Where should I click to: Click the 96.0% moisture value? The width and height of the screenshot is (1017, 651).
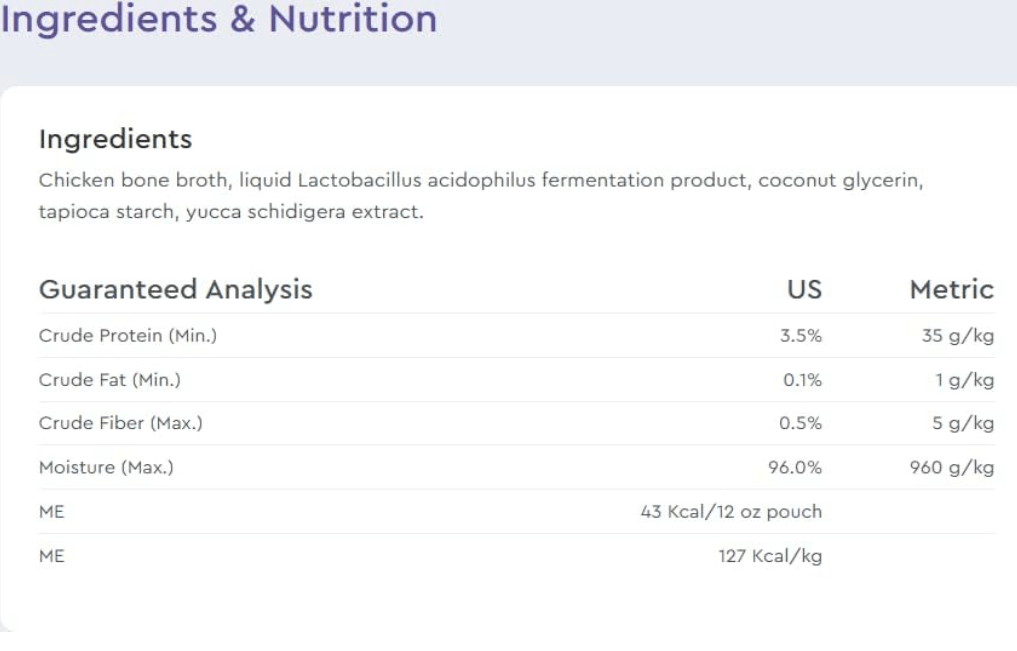tap(795, 468)
